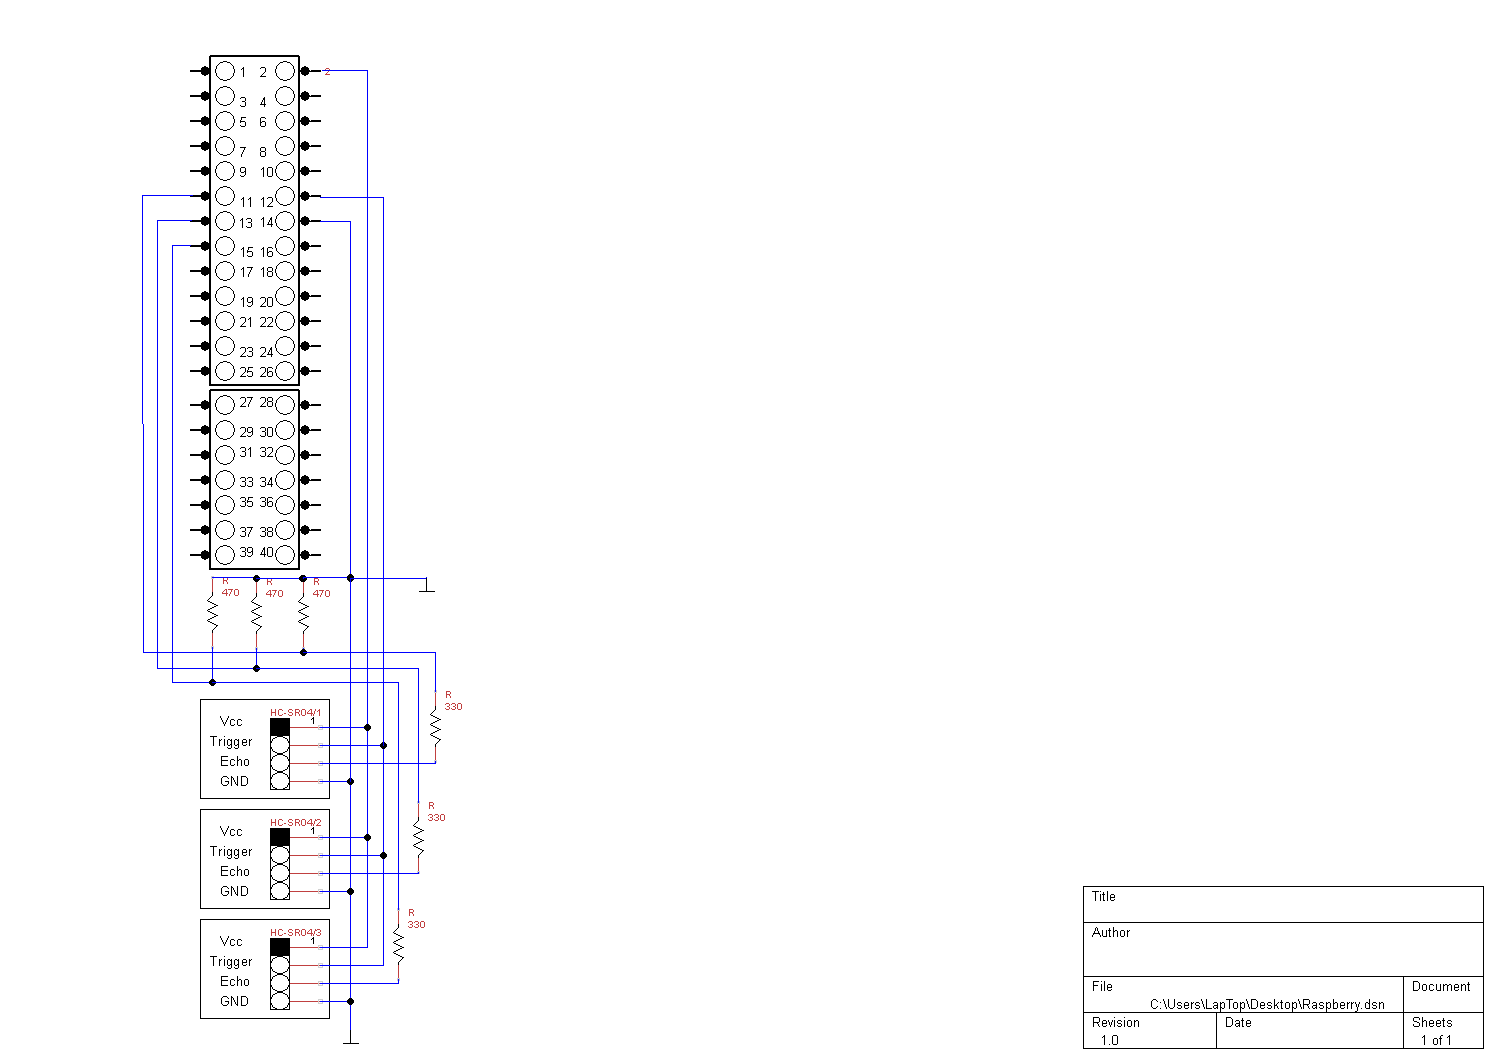This screenshot has height=1060, width=1495.
Task: Pick the 330 resistor beside HC-SR04/3
Action: click(x=399, y=945)
